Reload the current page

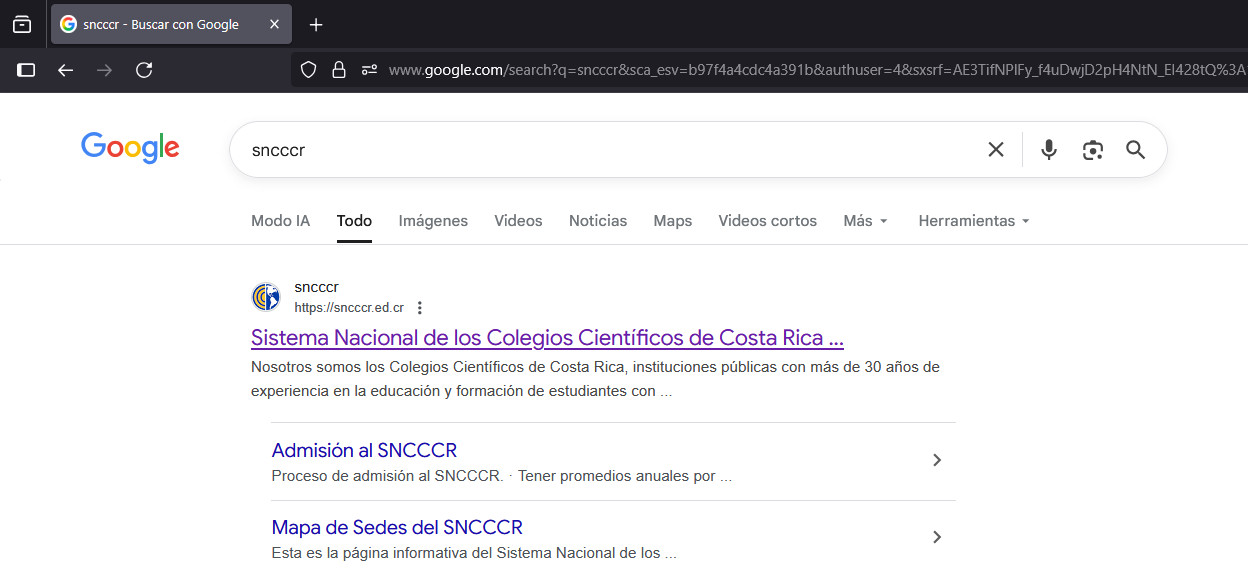(x=144, y=70)
